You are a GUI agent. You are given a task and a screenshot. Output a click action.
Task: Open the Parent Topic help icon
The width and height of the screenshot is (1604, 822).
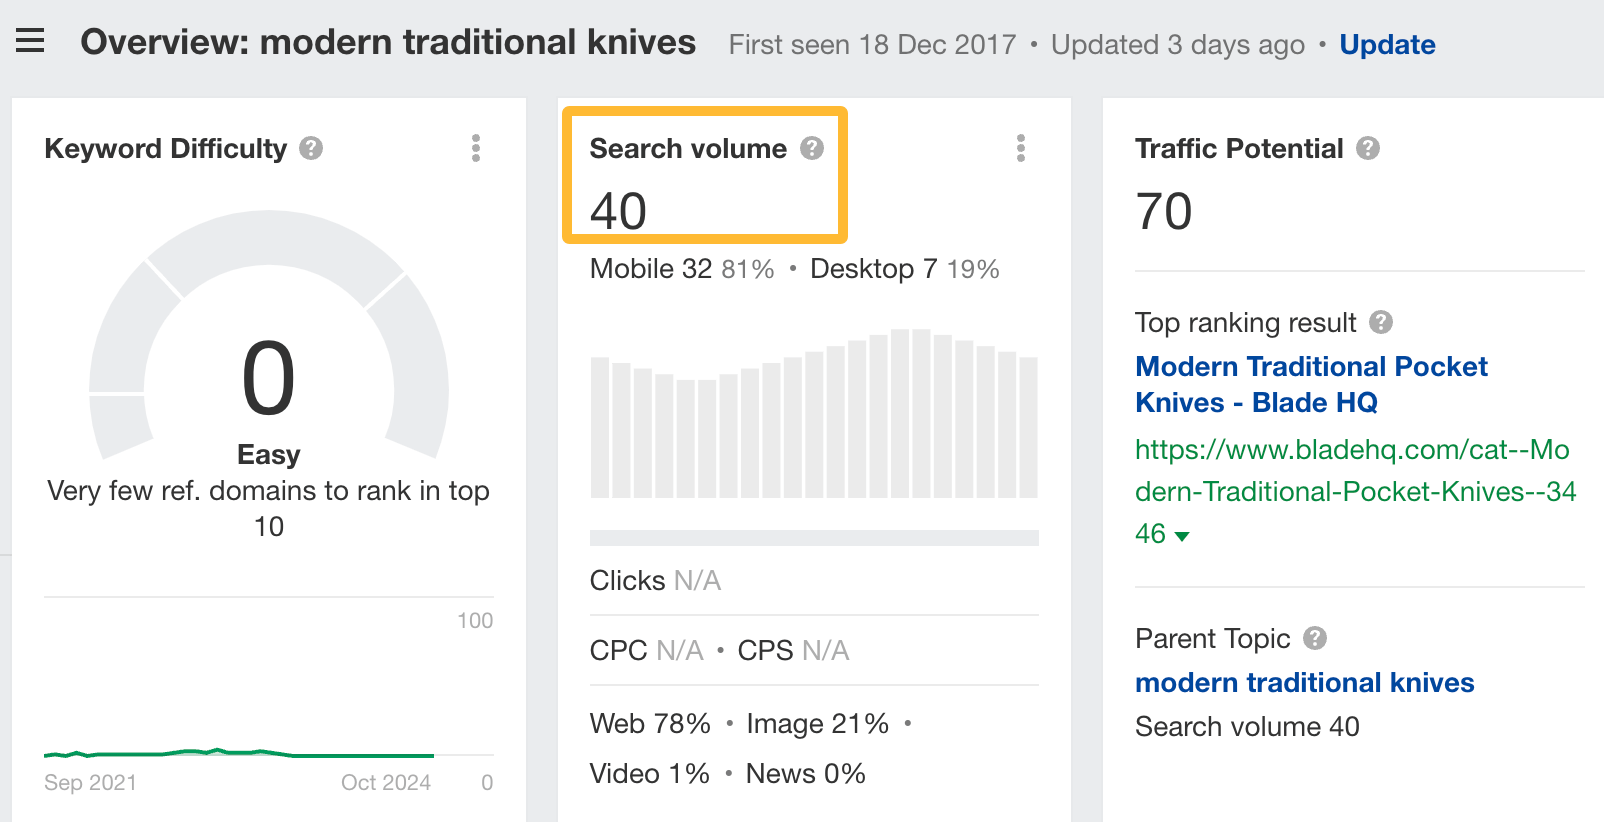(x=1315, y=637)
